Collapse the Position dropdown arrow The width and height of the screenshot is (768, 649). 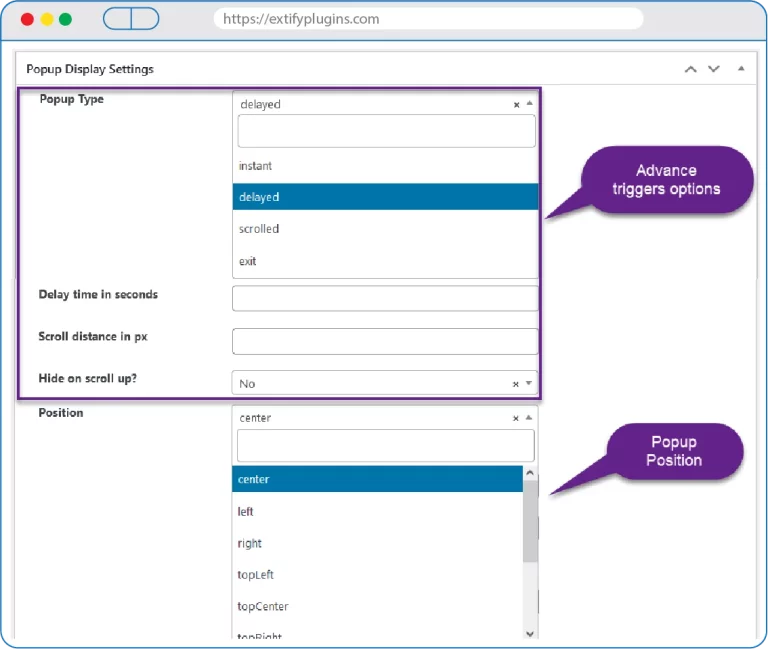click(x=529, y=417)
